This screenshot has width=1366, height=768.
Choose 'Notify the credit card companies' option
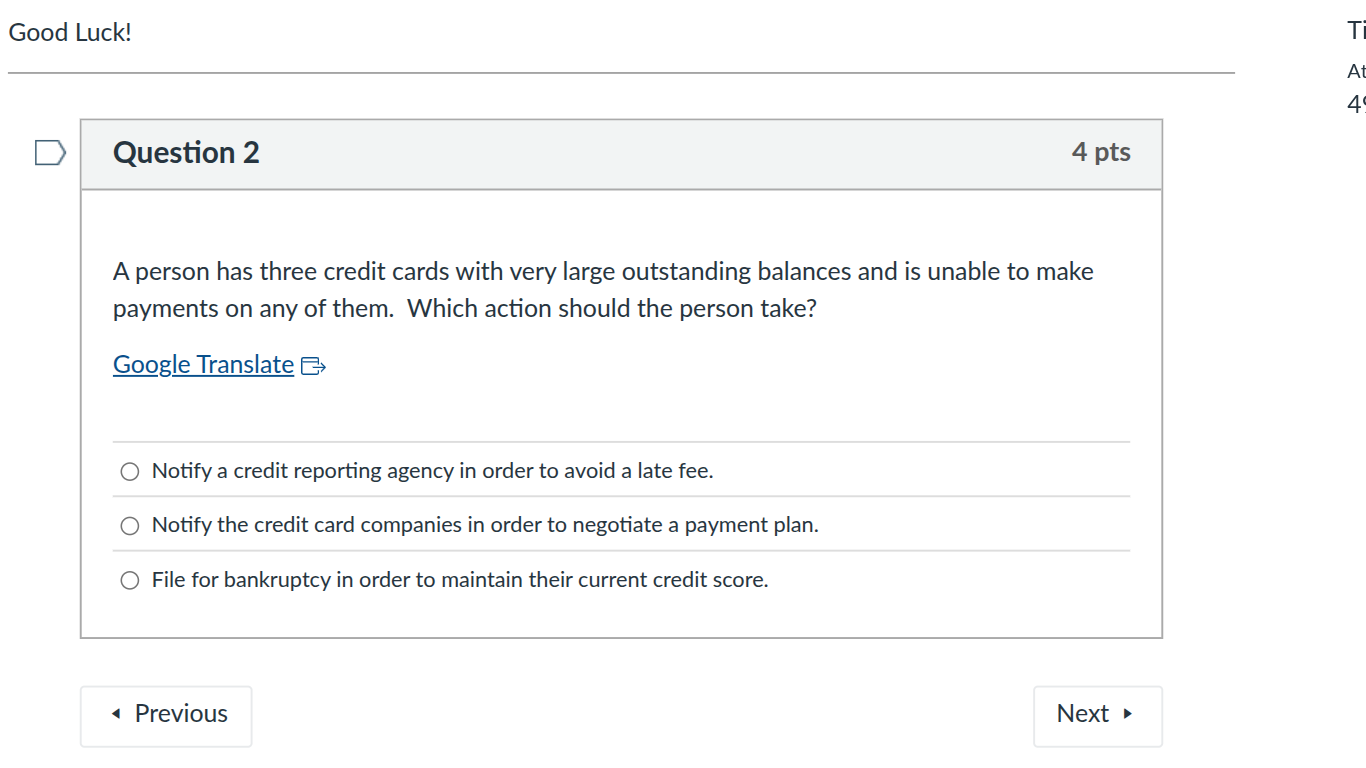pyautogui.click(x=129, y=524)
